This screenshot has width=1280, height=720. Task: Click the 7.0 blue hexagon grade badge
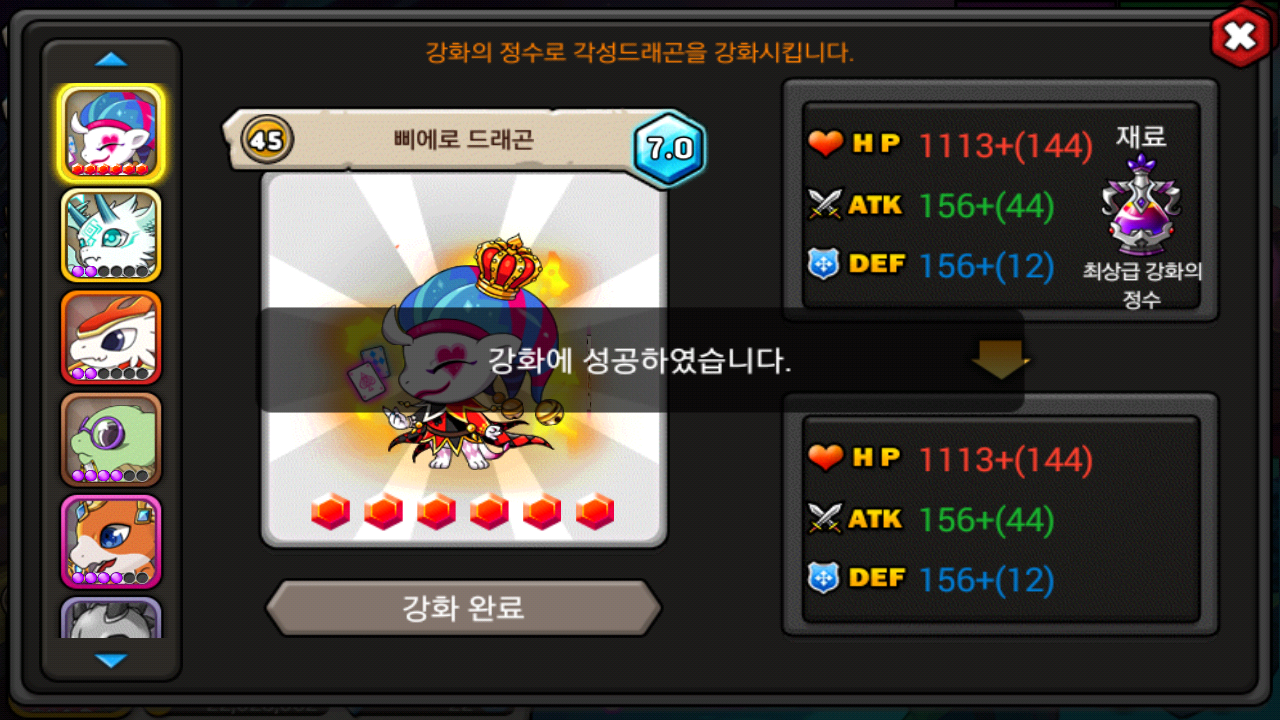[669, 148]
